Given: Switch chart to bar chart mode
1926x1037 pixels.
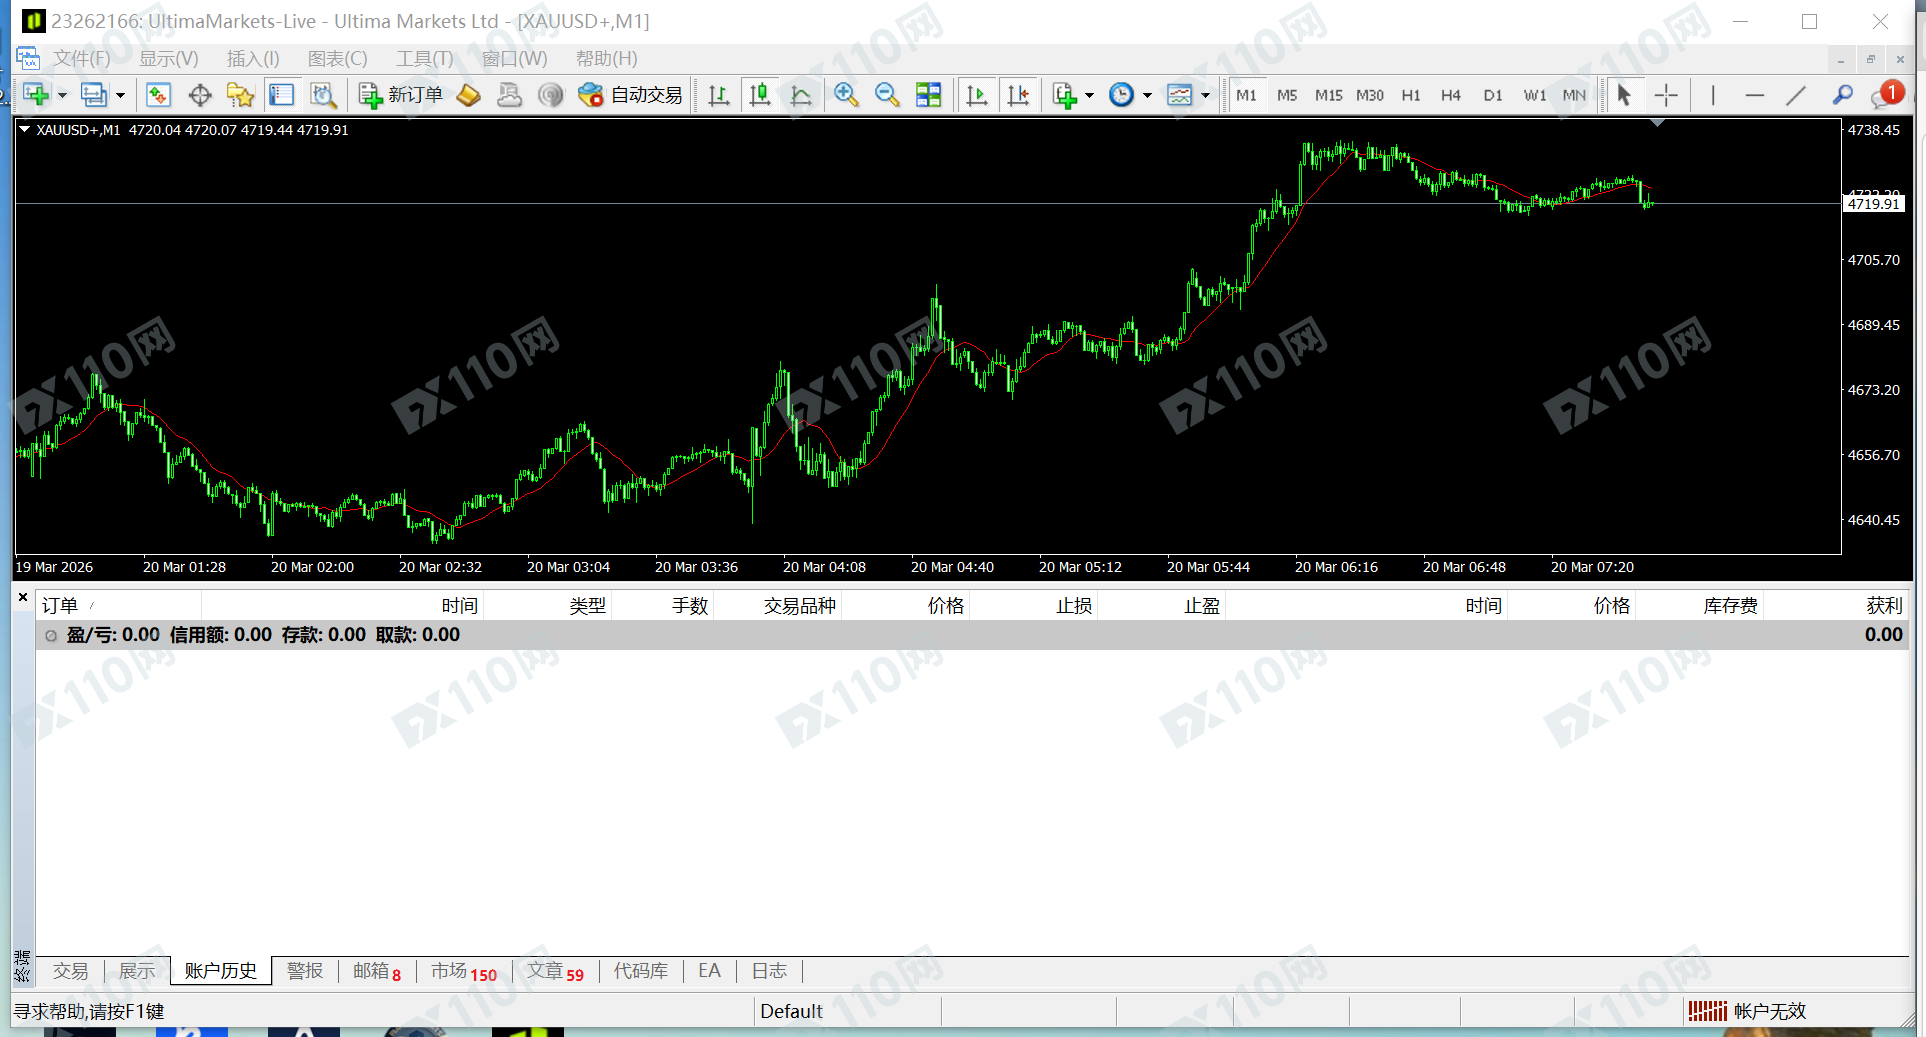Looking at the screenshot, I should (x=718, y=95).
